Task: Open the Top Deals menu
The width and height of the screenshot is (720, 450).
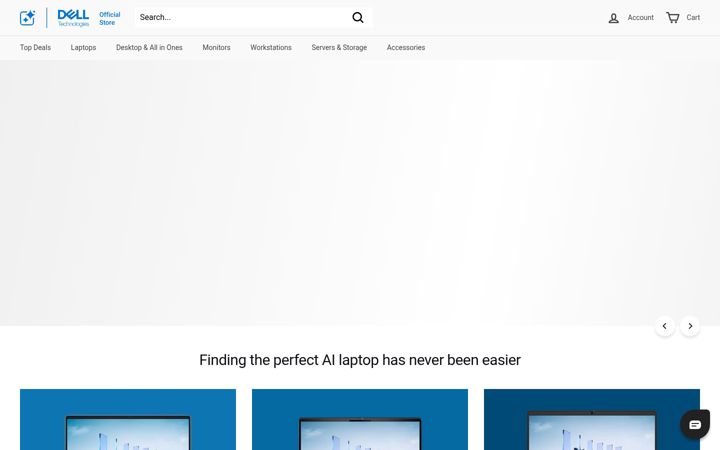Action: [35, 47]
